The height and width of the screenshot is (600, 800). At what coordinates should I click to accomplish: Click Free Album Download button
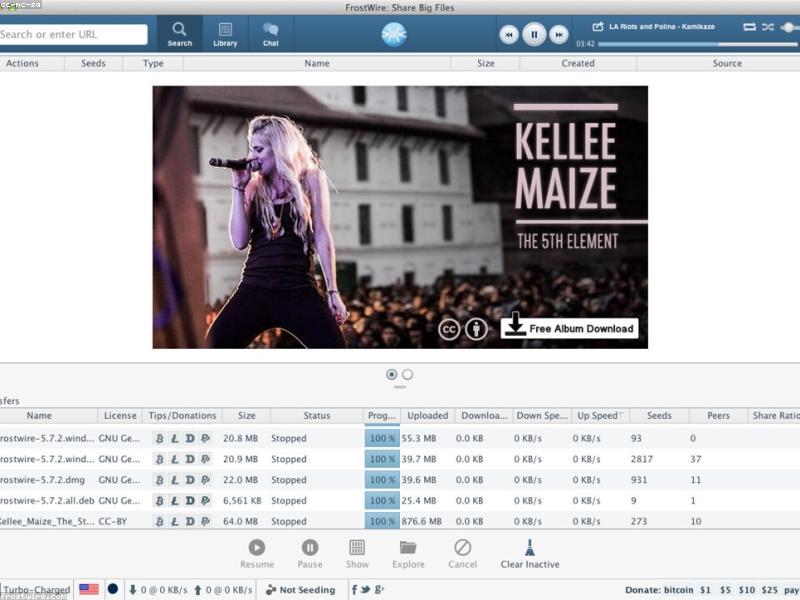click(569, 328)
